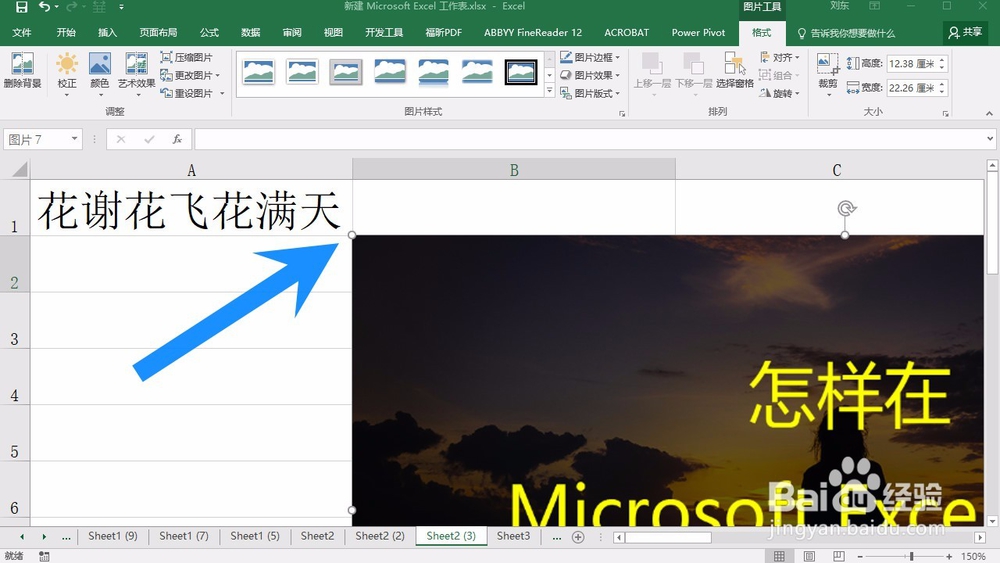The width and height of the screenshot is (1000, 563).
Task: Open Picture Effects (图片效果) dropdown
Action: [590, 75]
